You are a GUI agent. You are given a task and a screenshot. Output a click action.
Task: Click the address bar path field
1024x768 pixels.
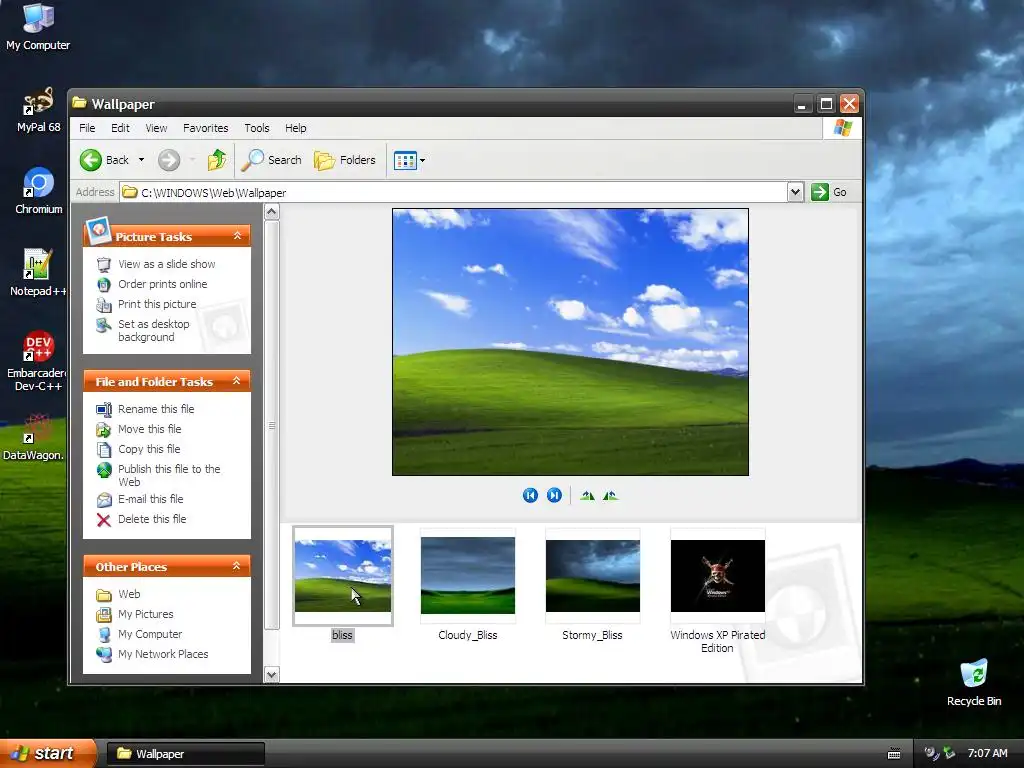click(454, 192)
